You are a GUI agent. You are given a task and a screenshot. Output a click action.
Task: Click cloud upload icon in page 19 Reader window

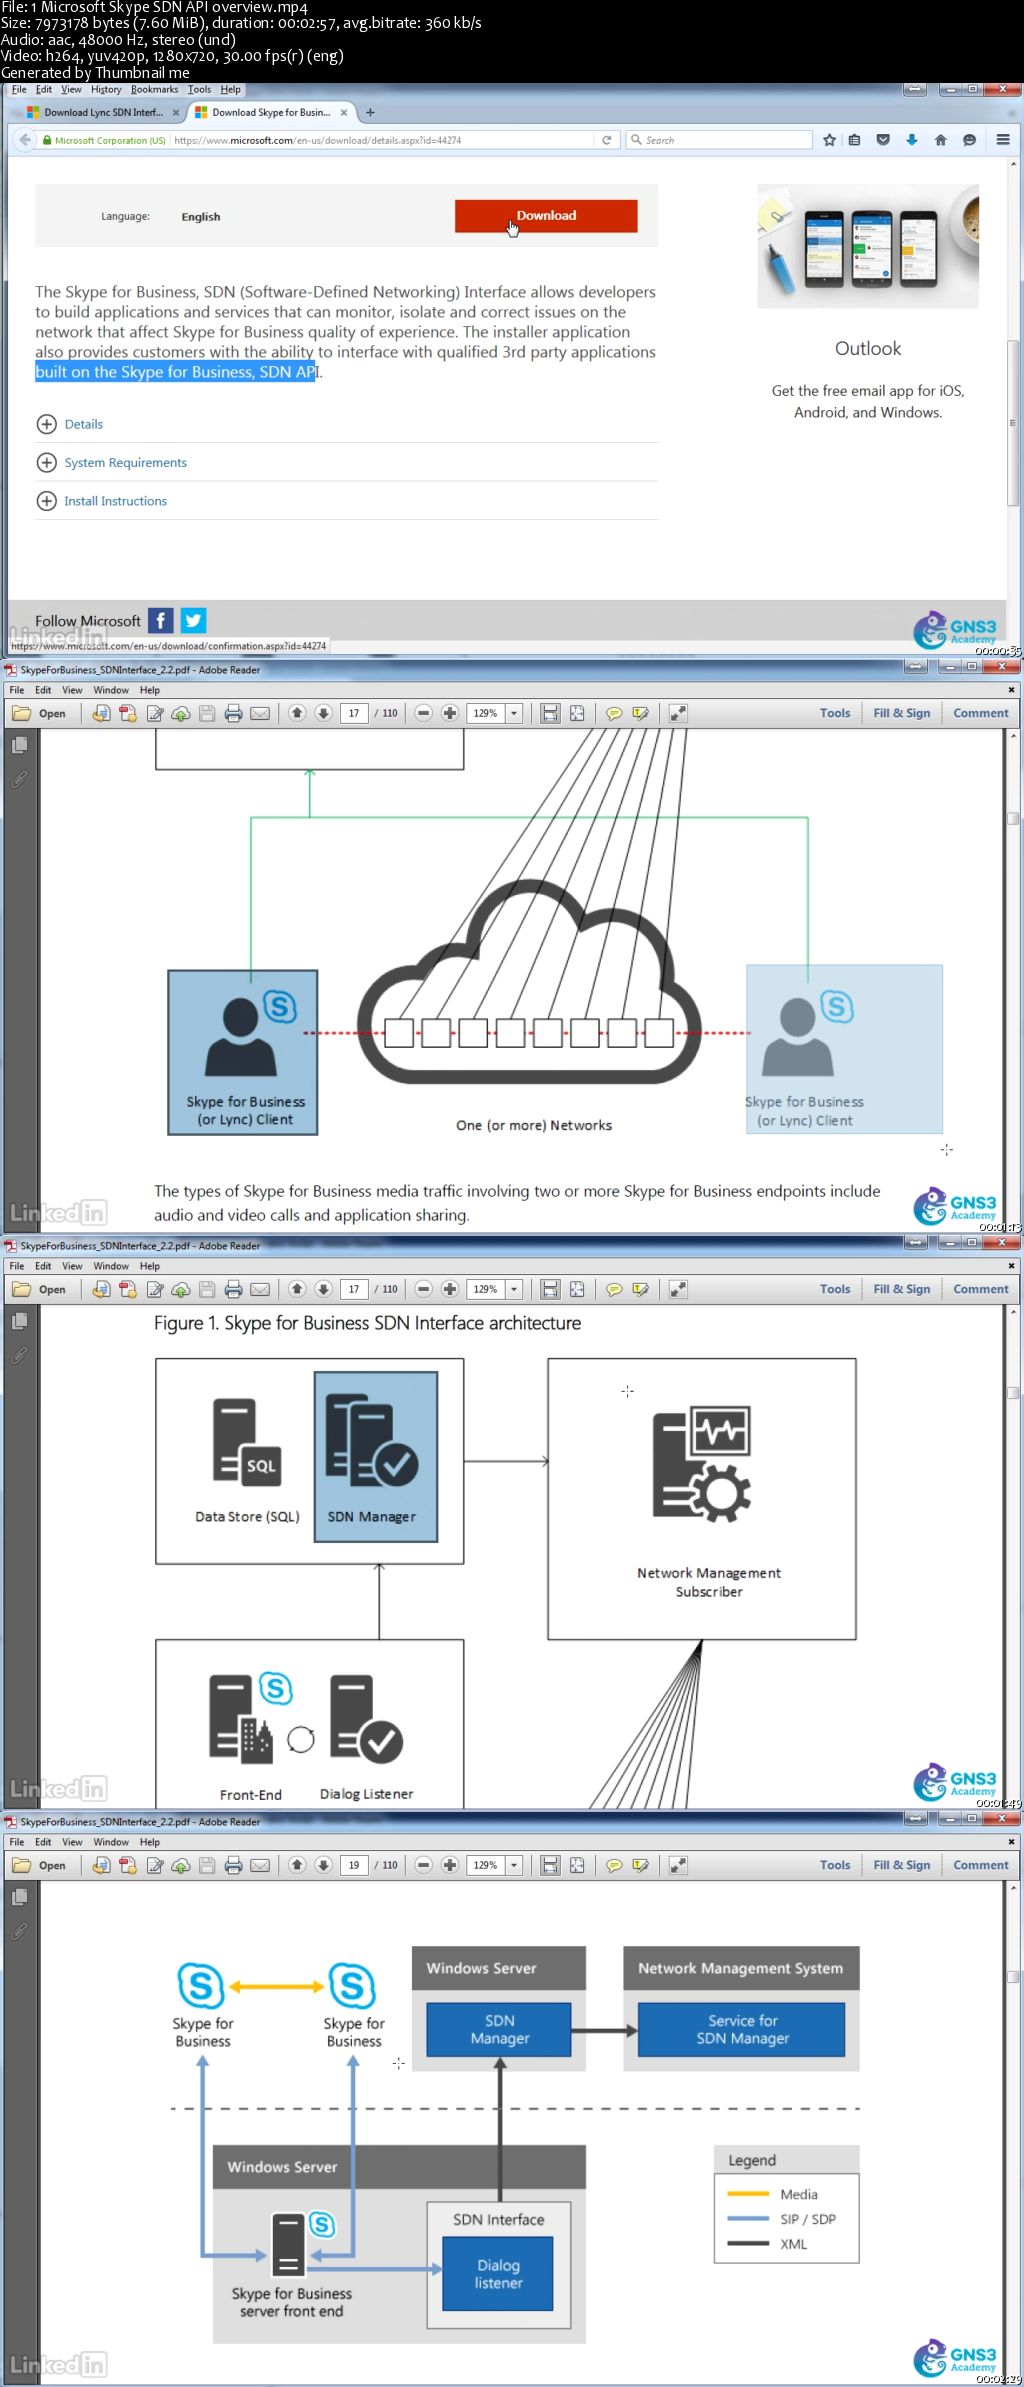[x=181, y=1866]
